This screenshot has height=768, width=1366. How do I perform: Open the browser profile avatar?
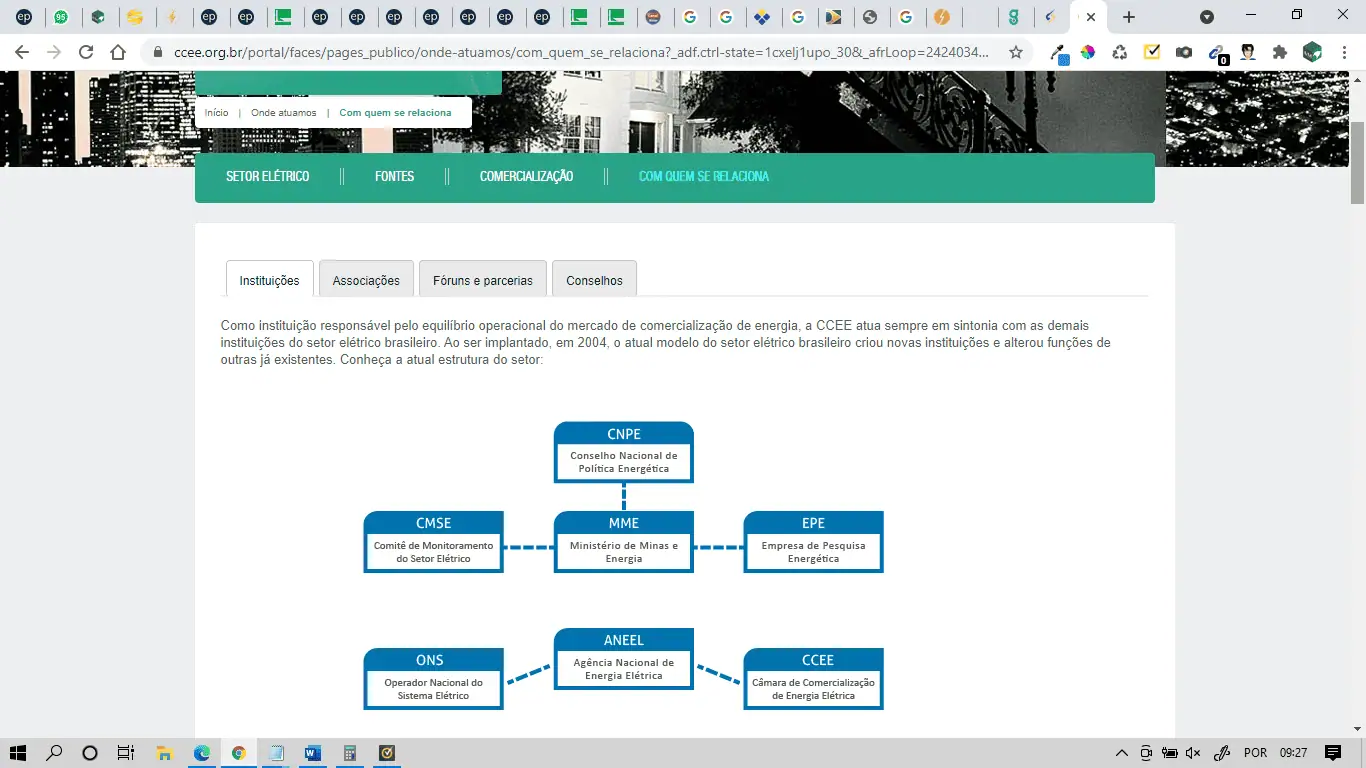[1312, 52]
